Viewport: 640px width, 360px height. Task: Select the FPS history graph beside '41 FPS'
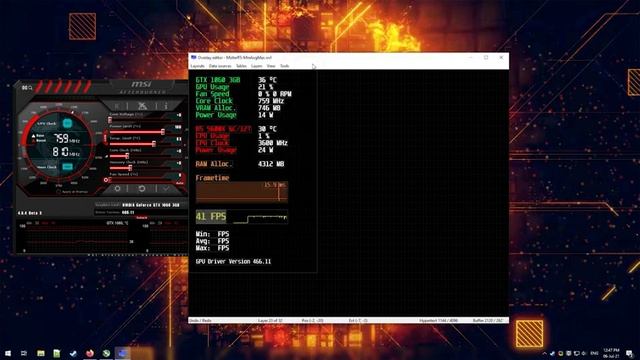pos(260,217)
